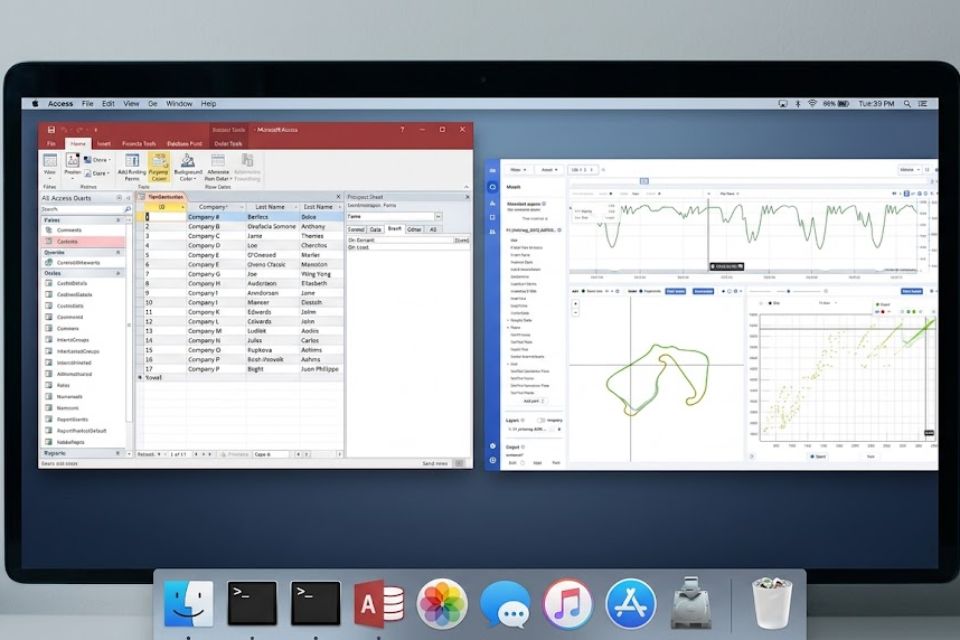Click the question mark help icon in Access
Viewport: 960px width, 640px height.
tap(402, 130)
